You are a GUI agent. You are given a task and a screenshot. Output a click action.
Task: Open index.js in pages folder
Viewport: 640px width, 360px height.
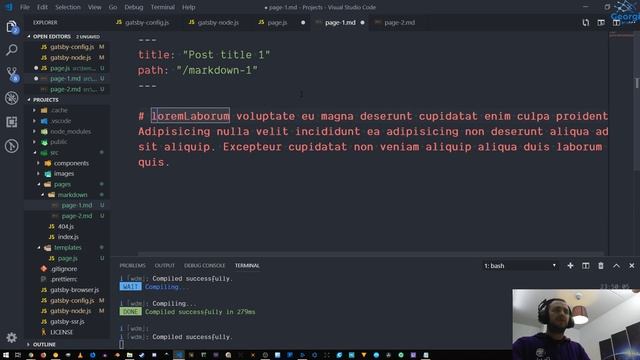68,237
